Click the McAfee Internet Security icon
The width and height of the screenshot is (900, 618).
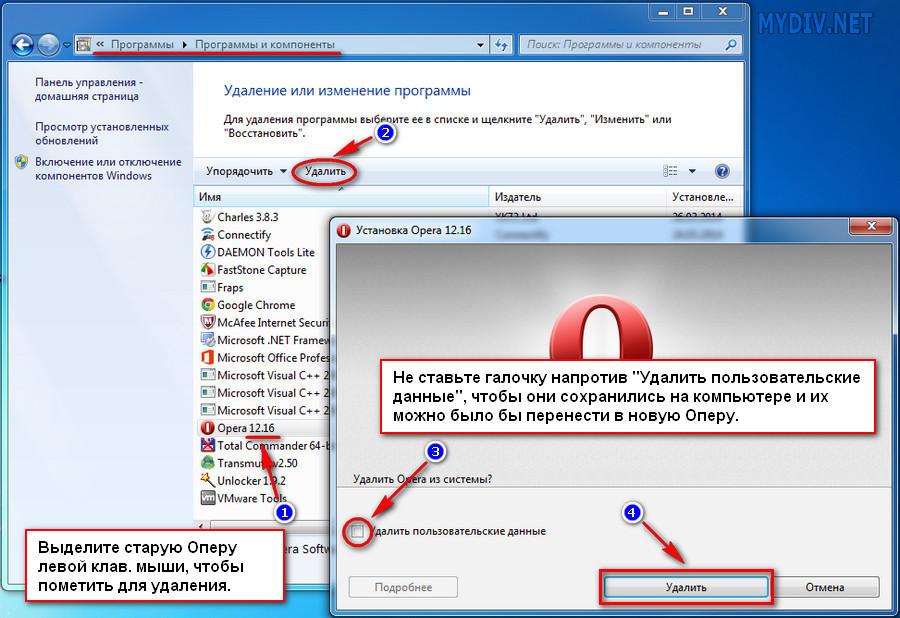pos(207,322)
